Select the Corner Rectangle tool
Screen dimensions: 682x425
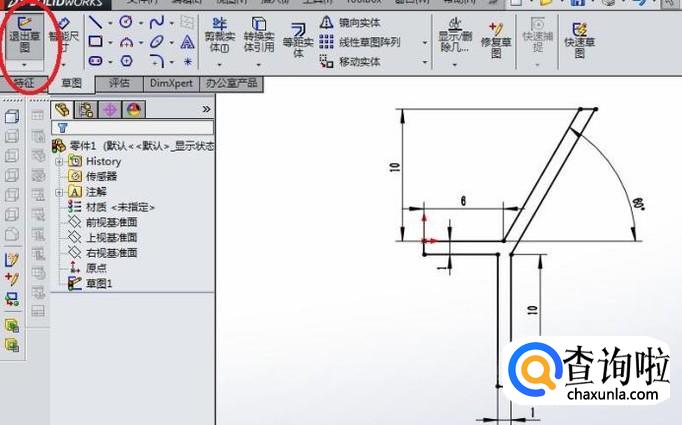coord(95,42)
